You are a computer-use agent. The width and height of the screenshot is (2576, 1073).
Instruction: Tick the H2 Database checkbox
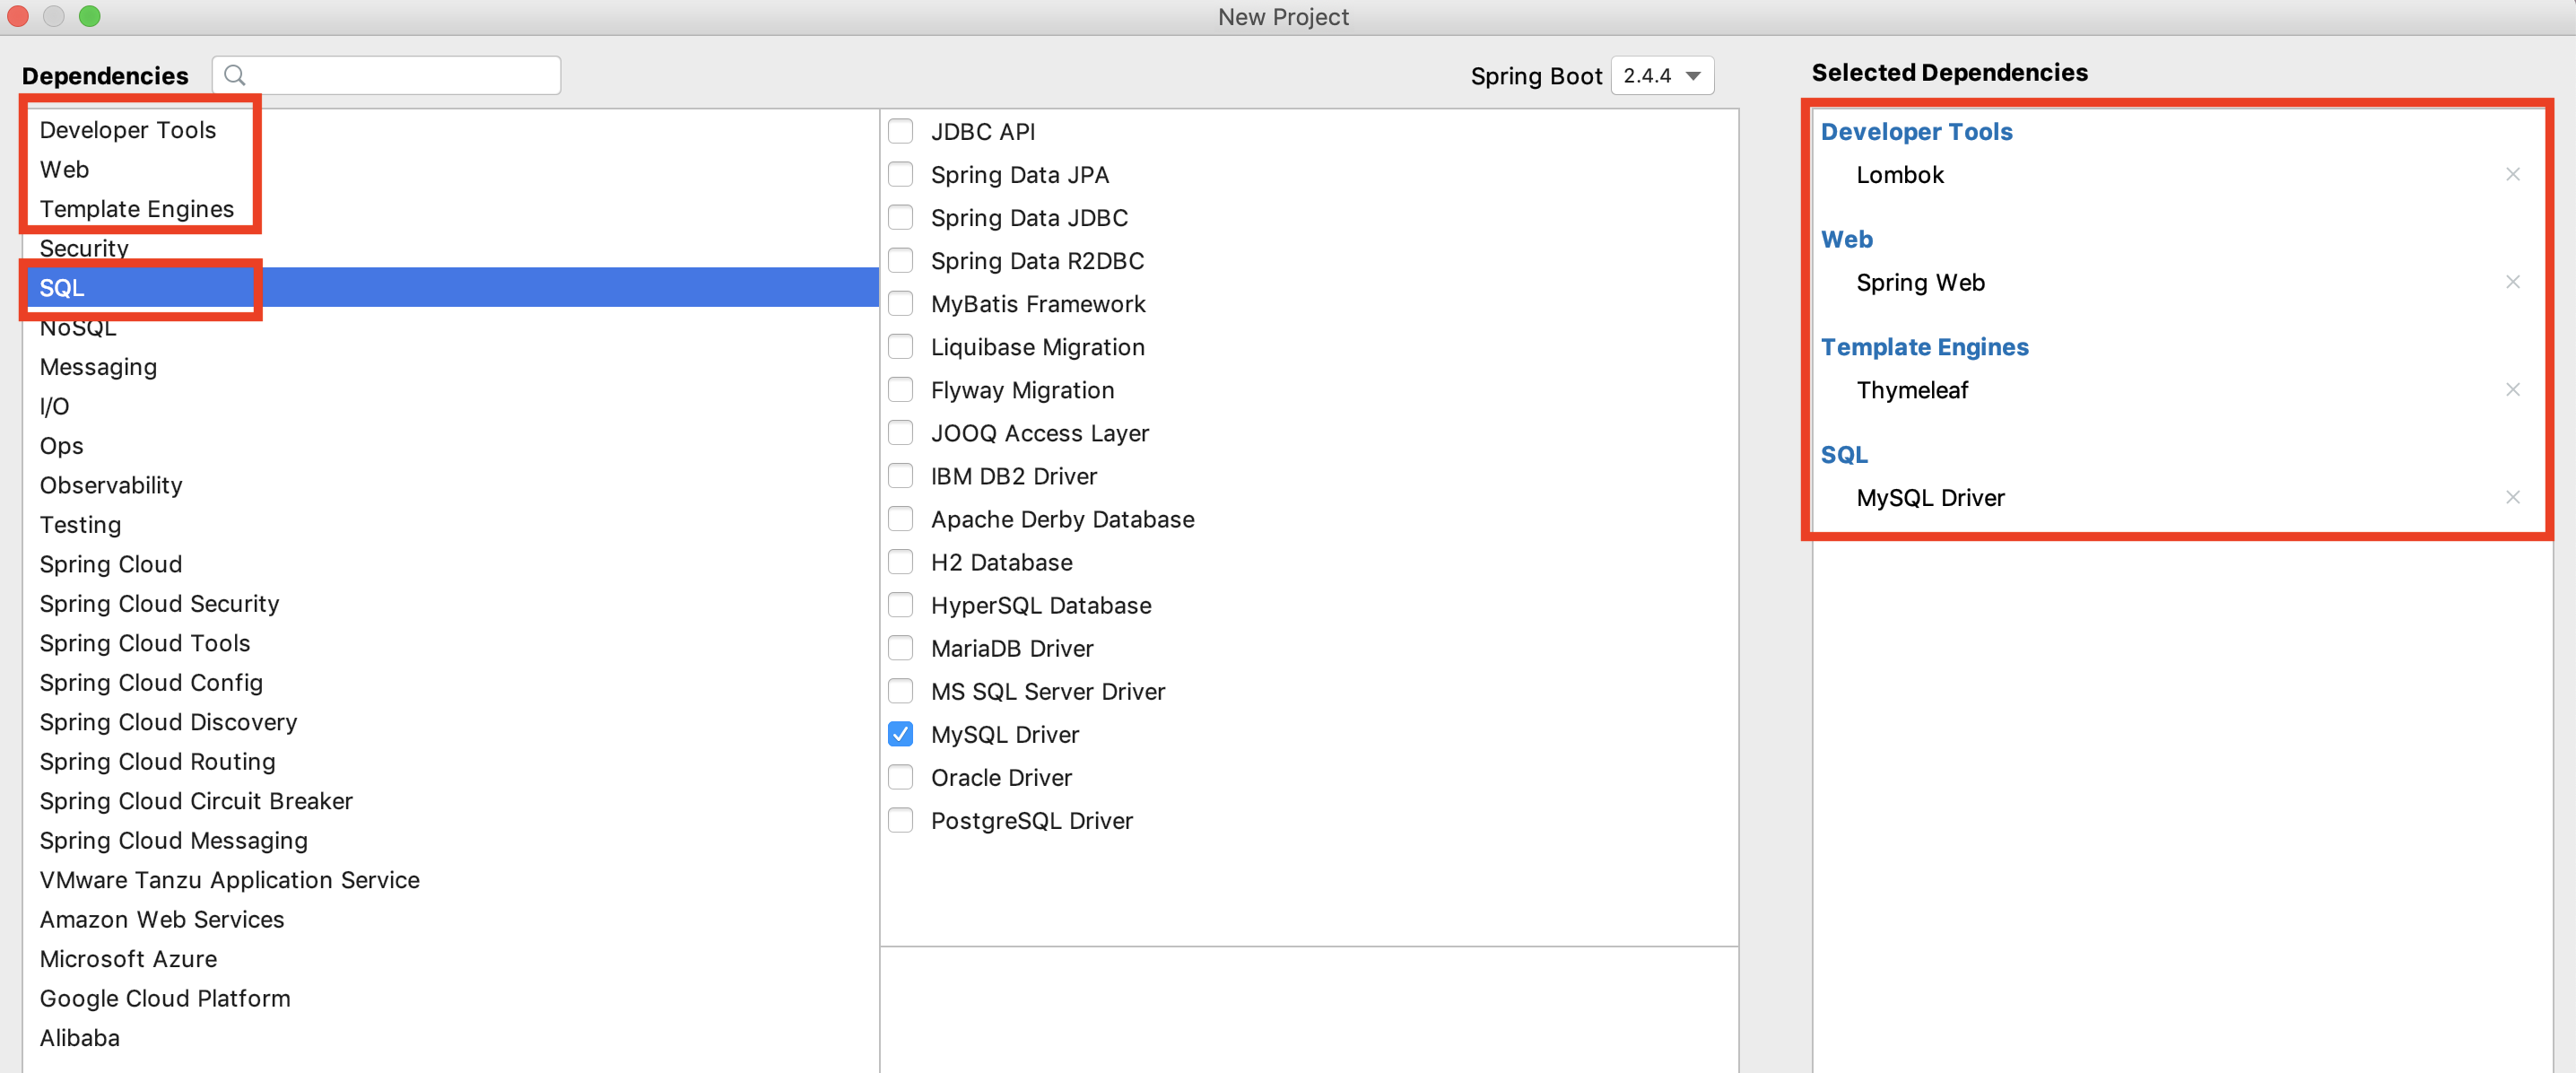[x=900, y=562]
